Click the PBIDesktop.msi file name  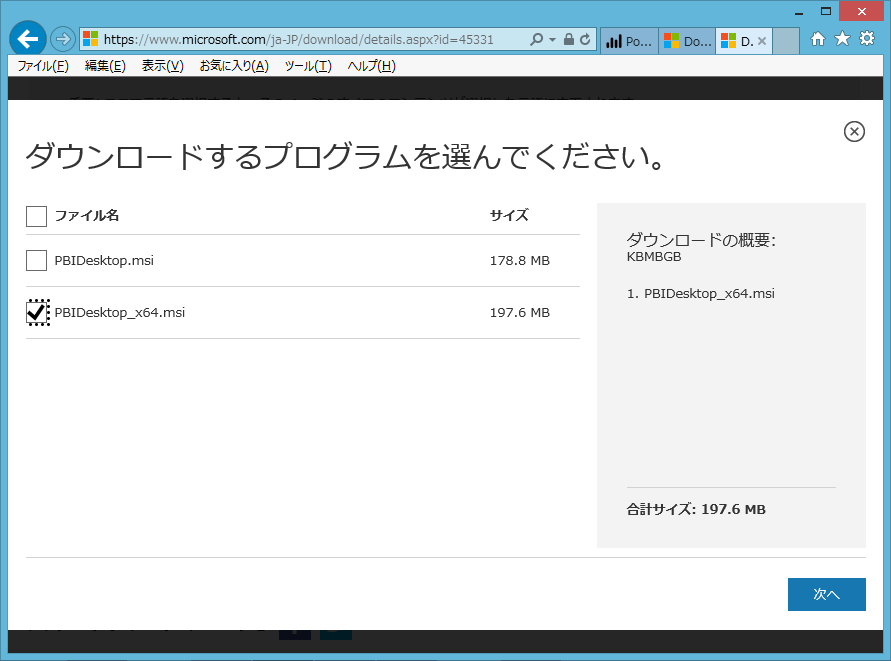click(104, 260)
